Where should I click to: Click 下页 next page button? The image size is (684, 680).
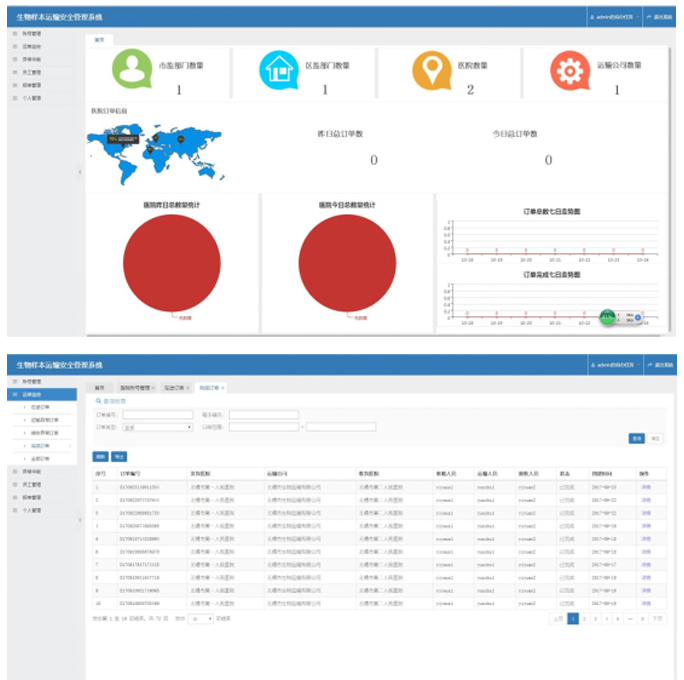[657, 619]
